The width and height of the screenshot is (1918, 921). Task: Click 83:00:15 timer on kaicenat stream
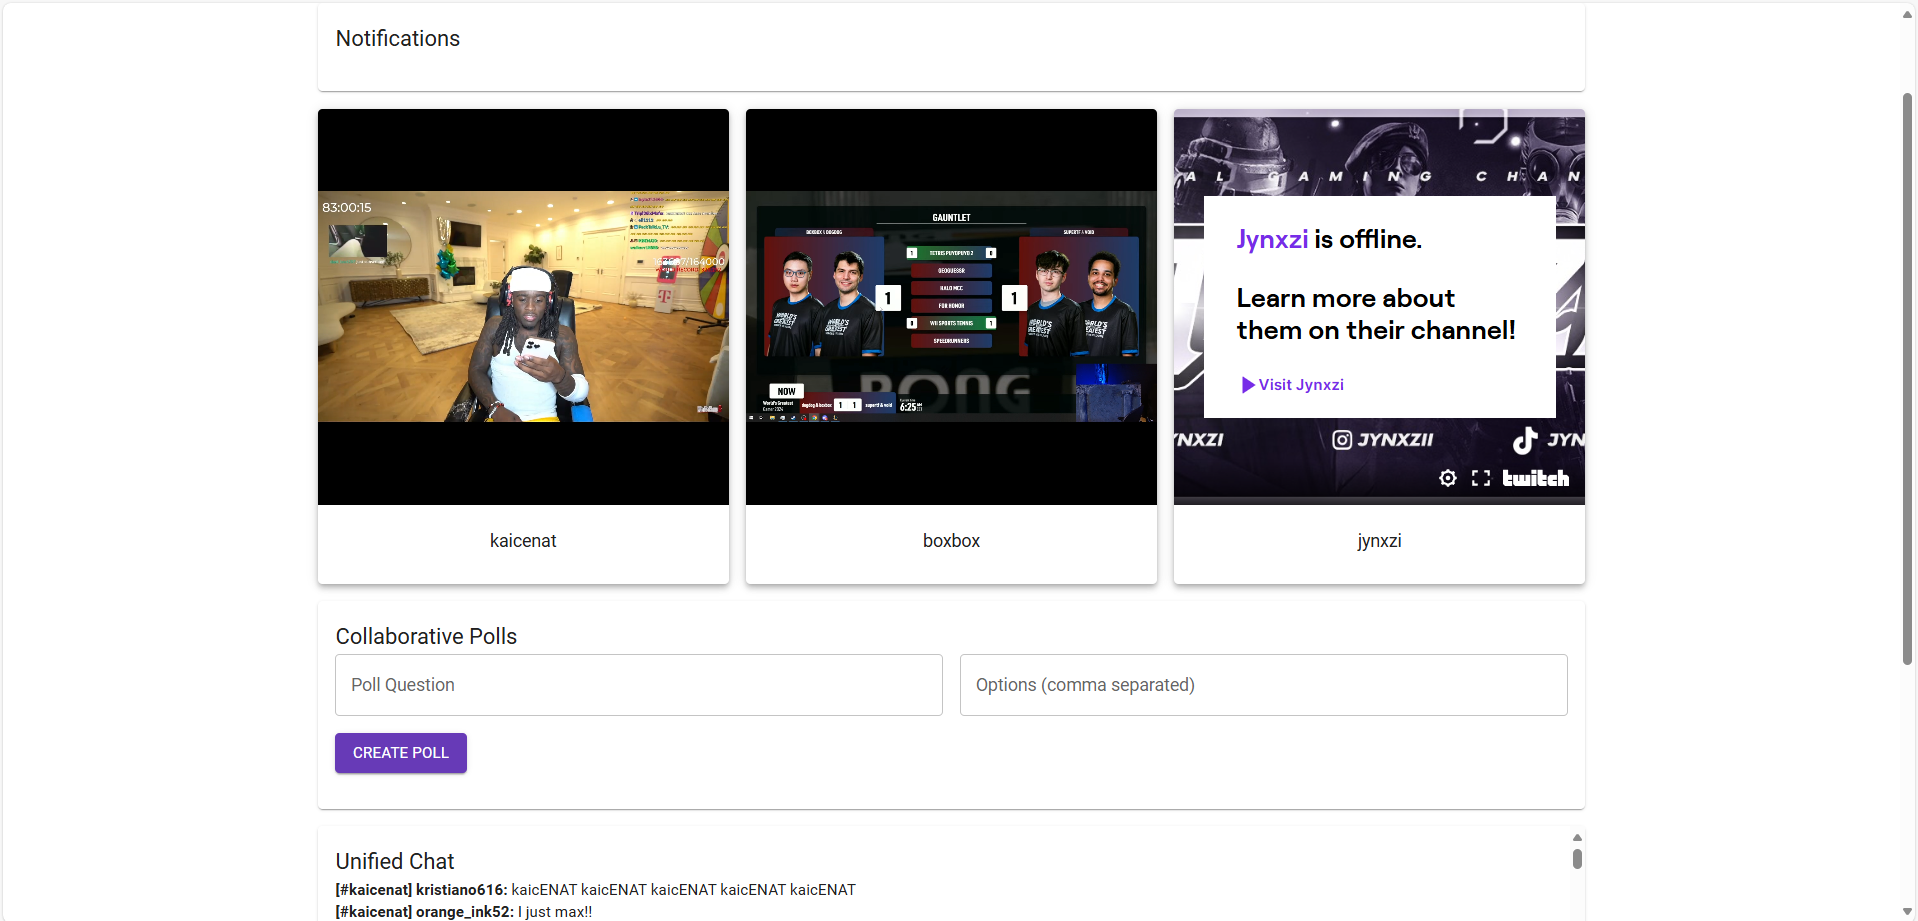pos(347,208)
